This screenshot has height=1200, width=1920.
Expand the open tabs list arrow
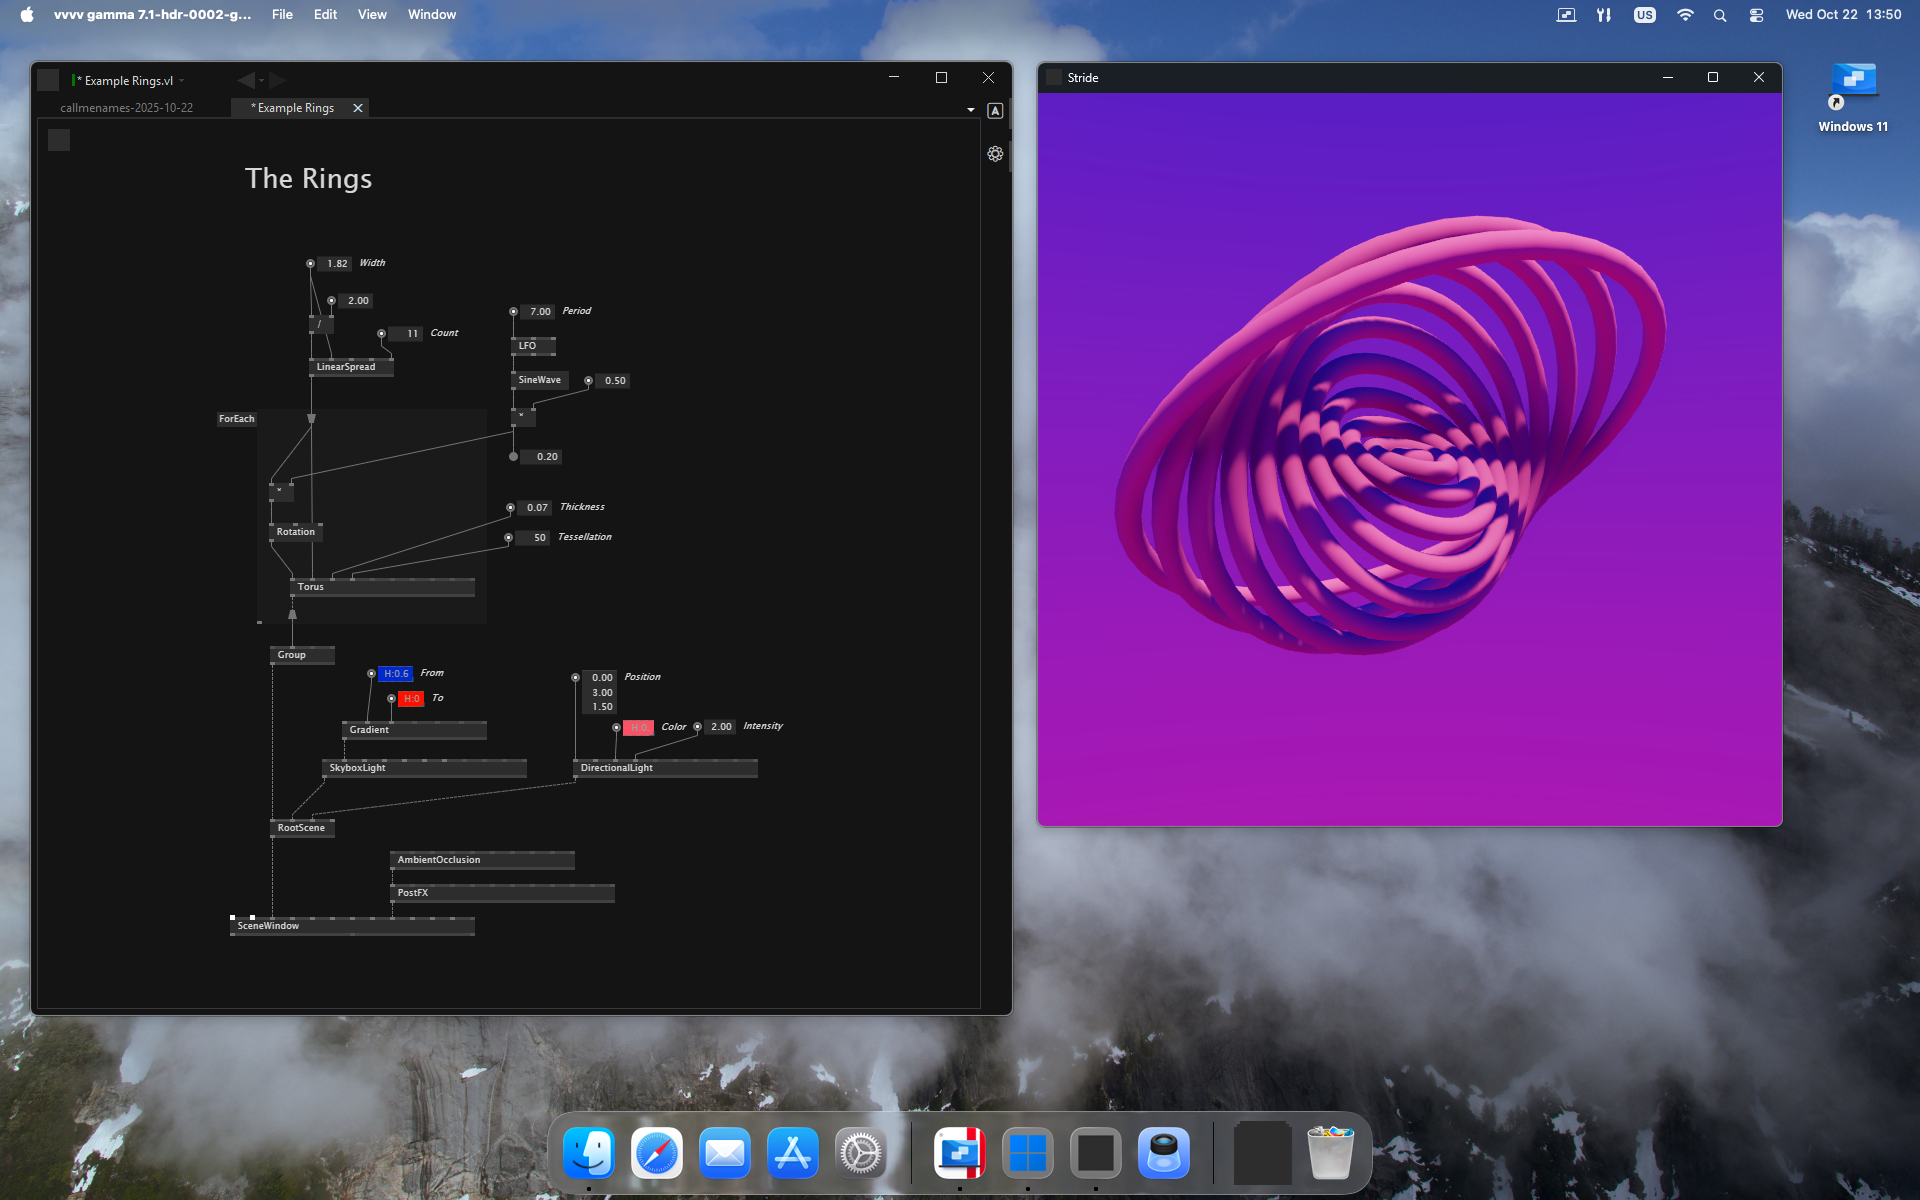click(970, 110)
